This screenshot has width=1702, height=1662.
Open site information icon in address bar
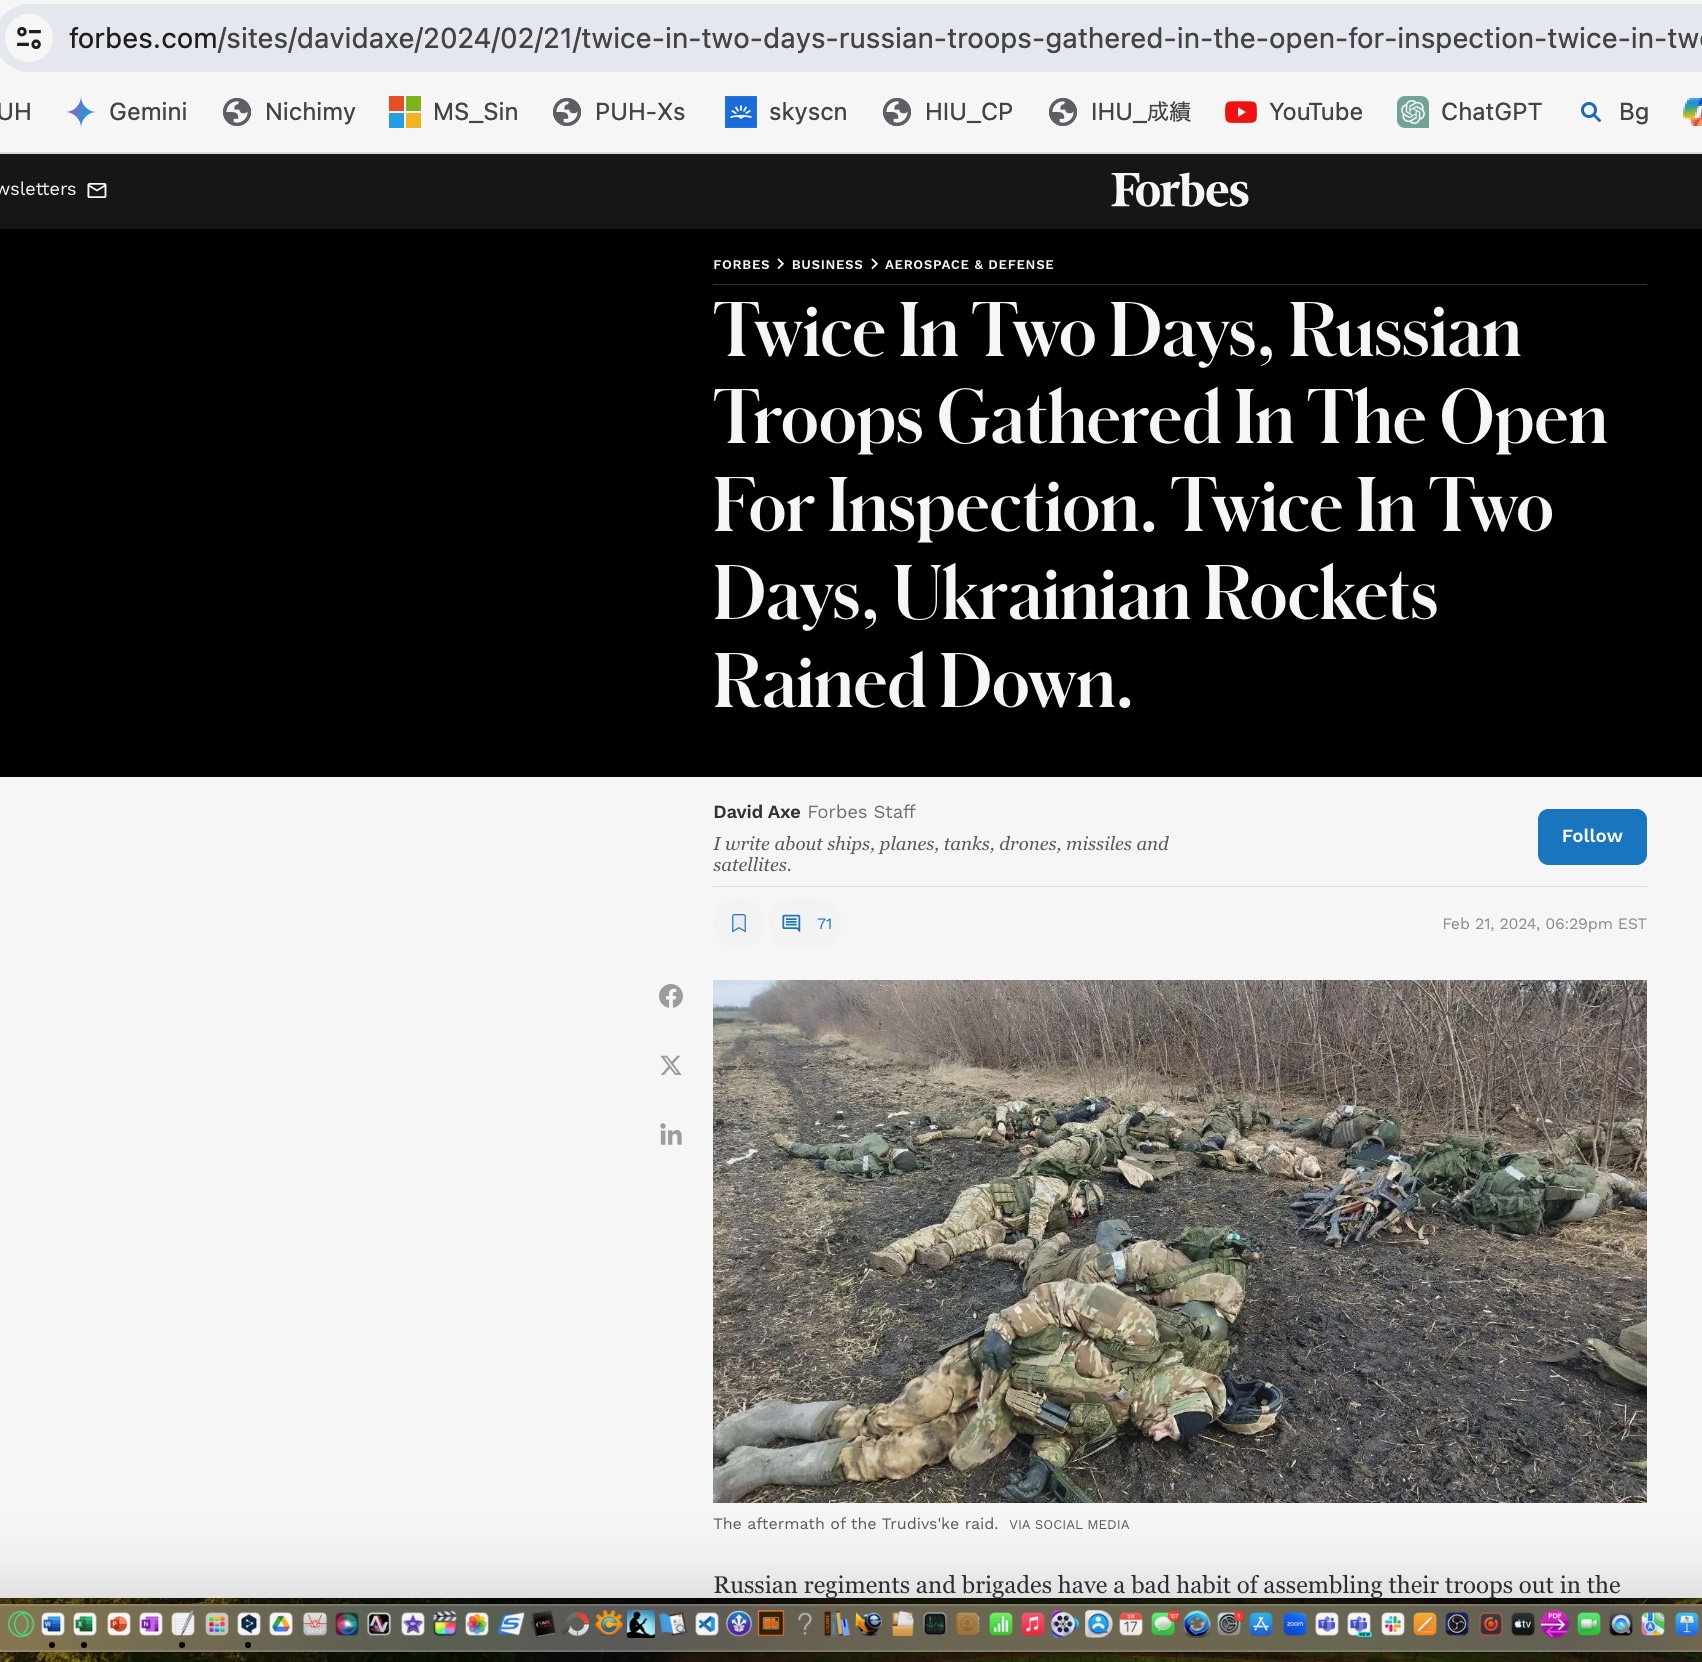click(29, 39)
